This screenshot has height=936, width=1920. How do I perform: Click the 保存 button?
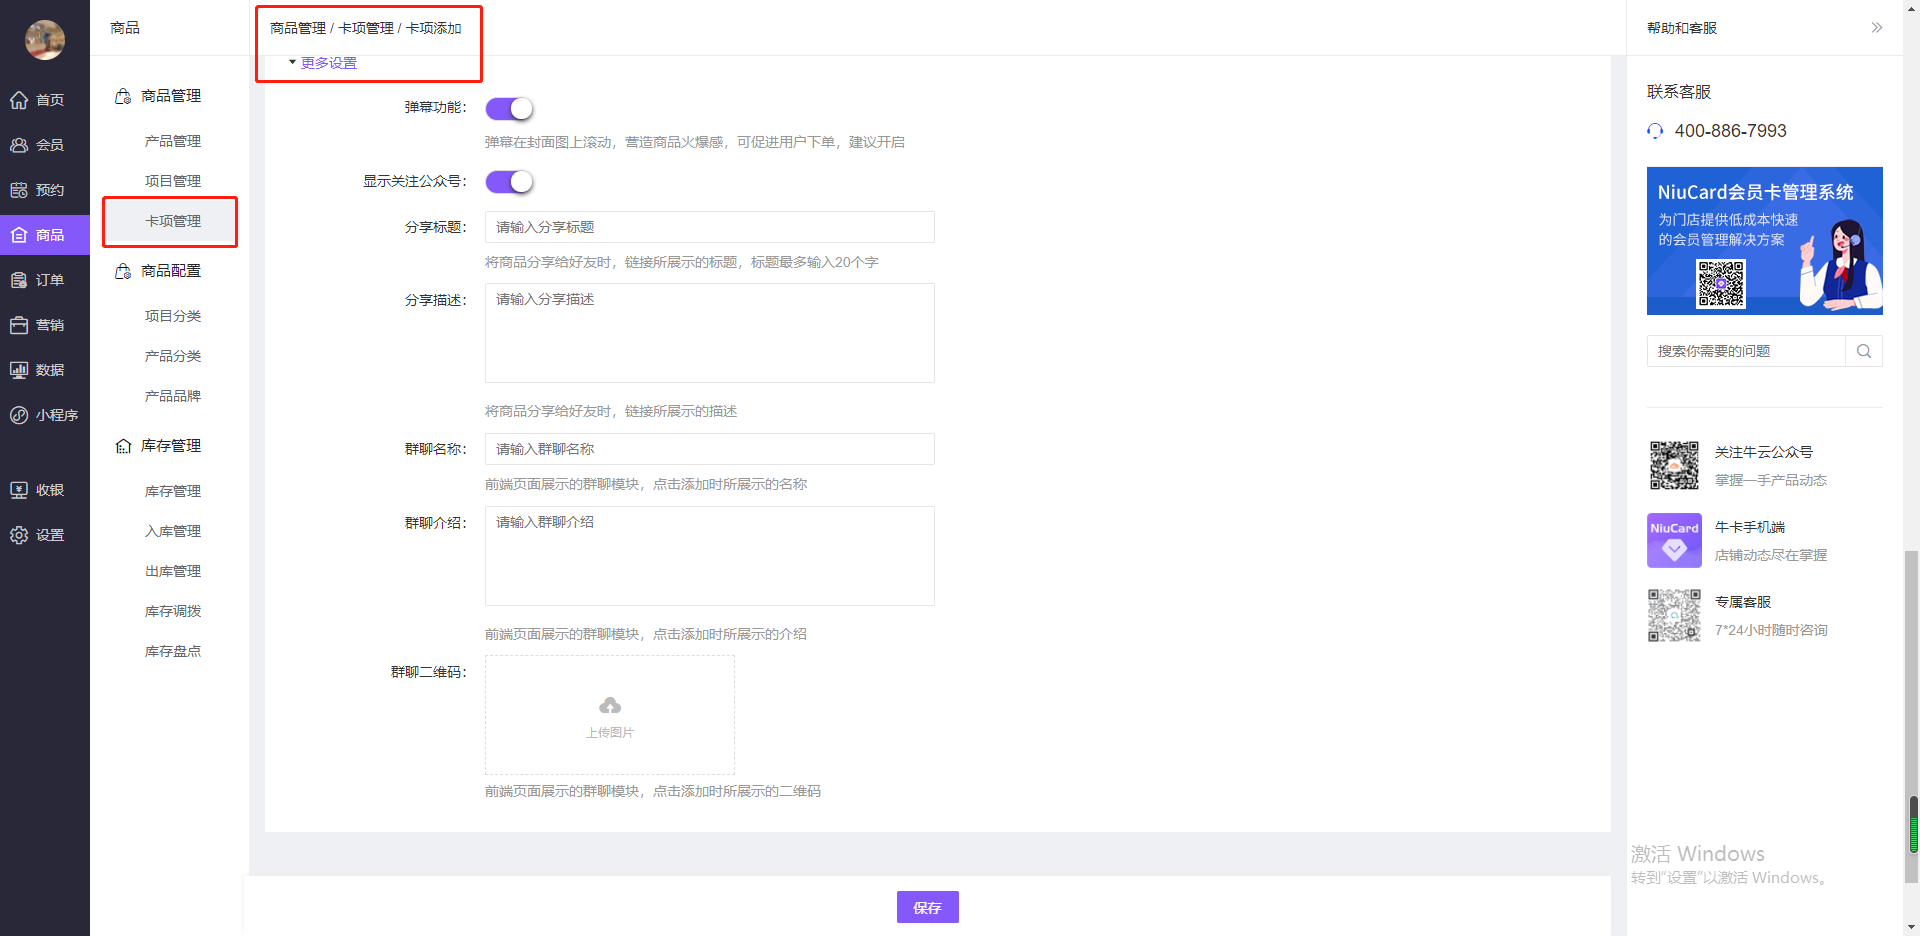pos(928,907)
